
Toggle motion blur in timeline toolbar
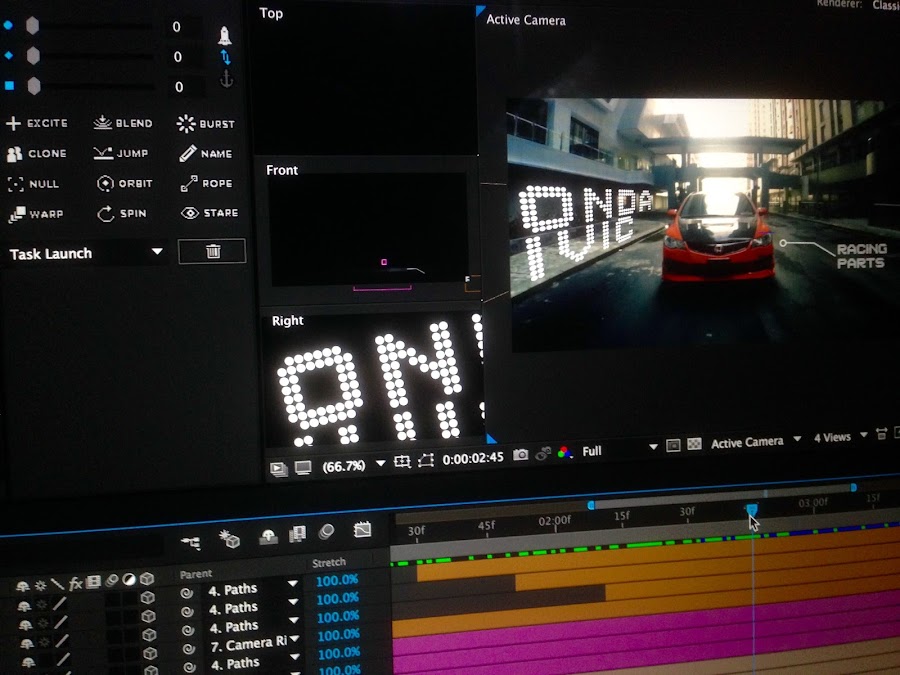pos(327,532)
